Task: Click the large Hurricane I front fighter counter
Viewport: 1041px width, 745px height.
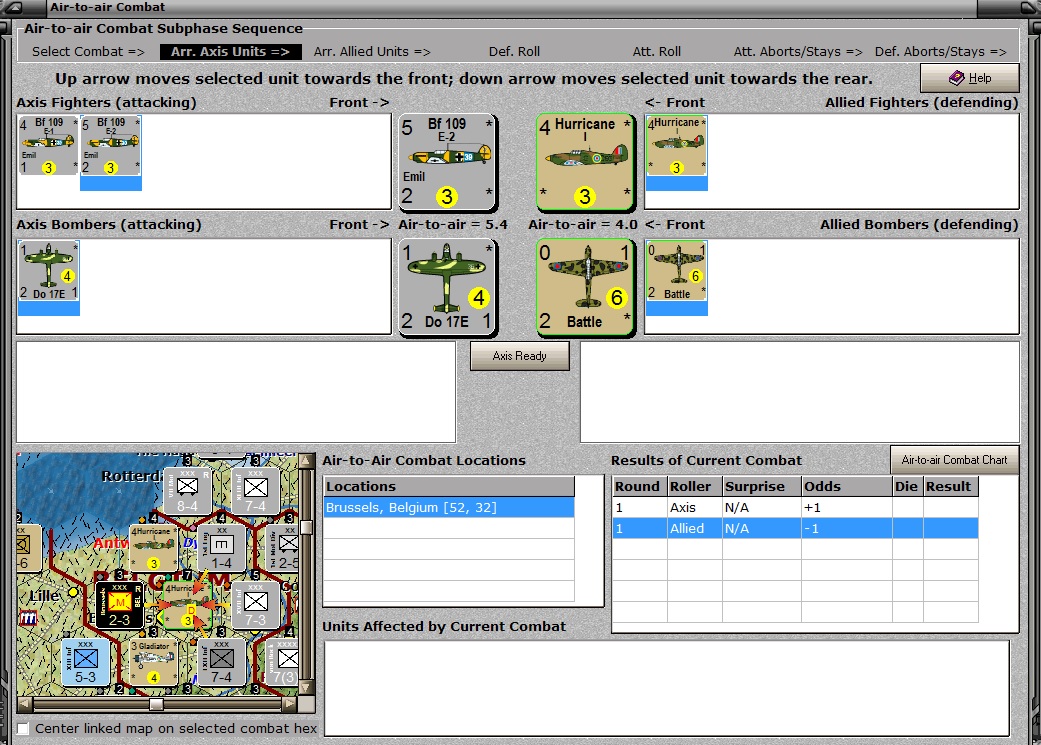Action: (584, 162)
